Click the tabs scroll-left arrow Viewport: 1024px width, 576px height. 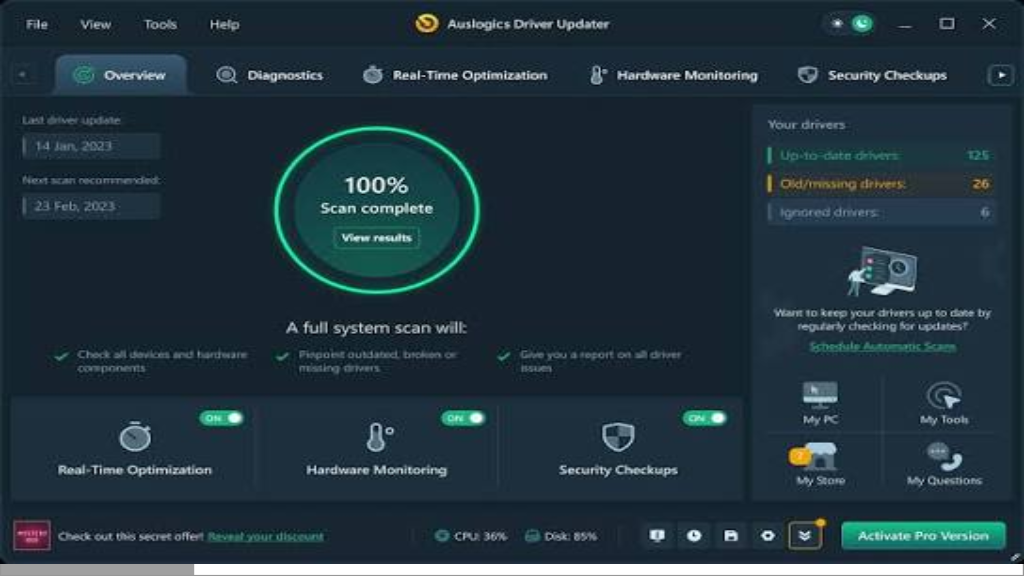point(22,75)
